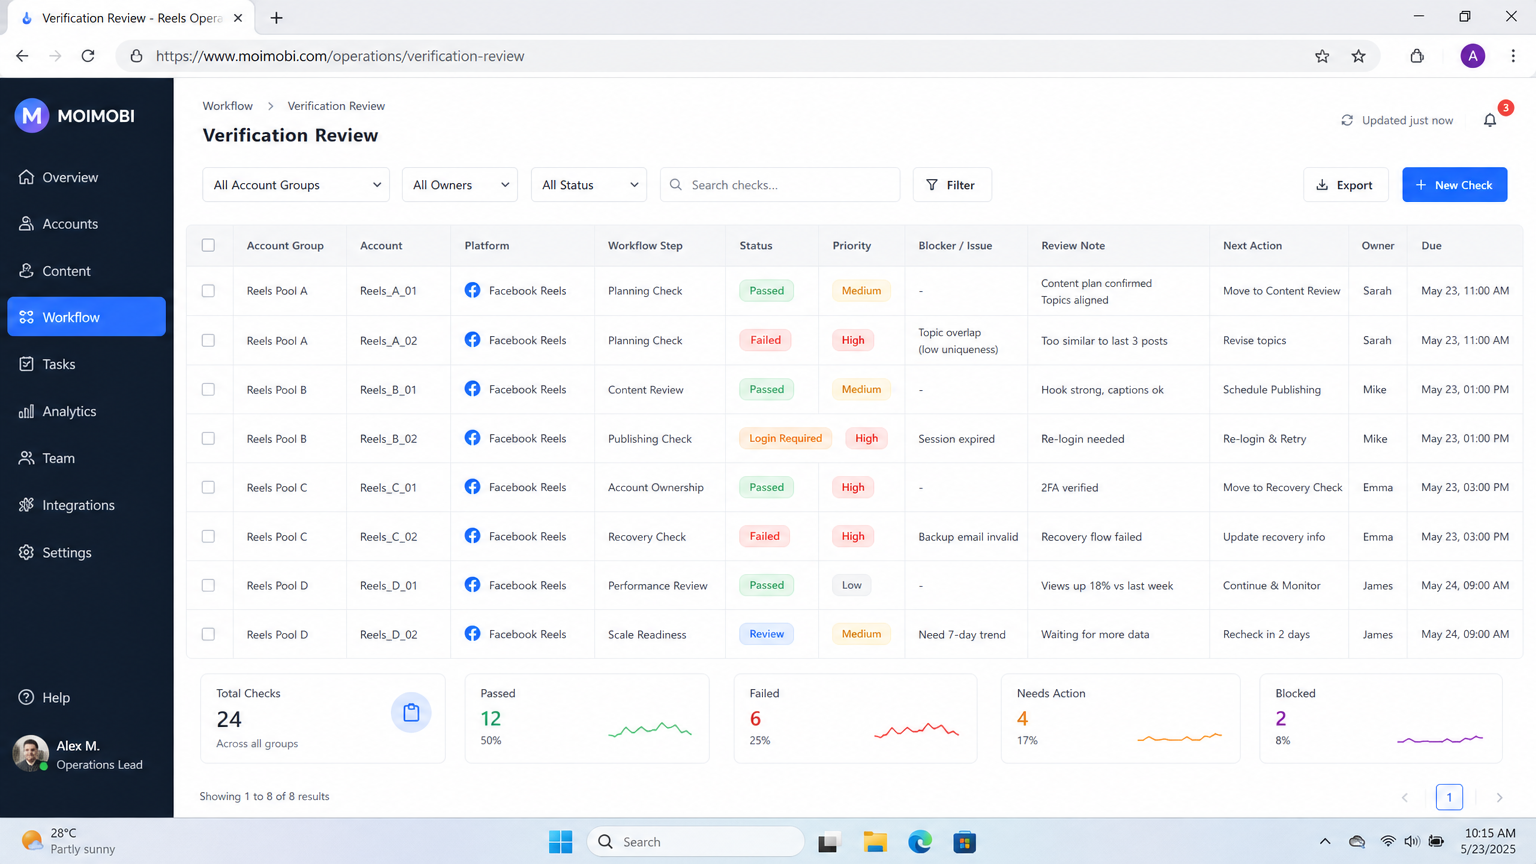Click the Passed sparkline chart
Image resolution: width=1536 pixels, height=864 pixels.
650,730
